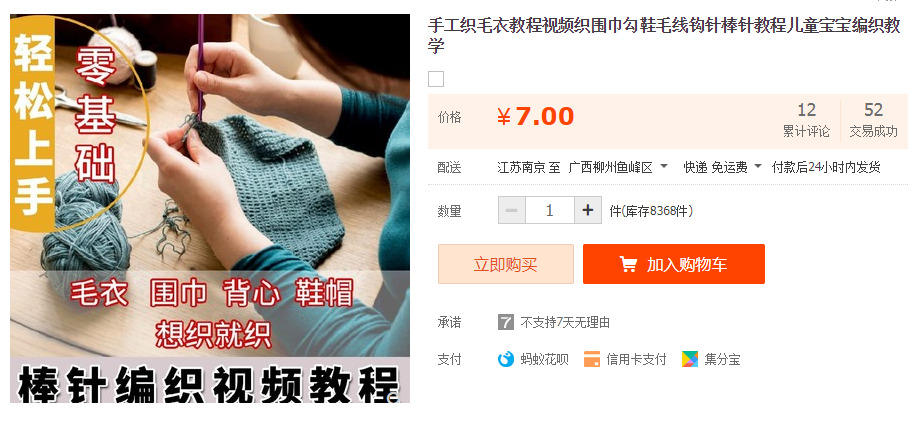
Task: Click the 蚂蚁花呗 label text
Action: (544, 359)
